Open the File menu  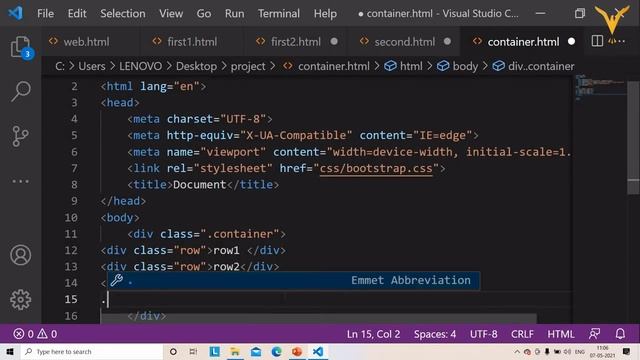[x=45, y=13]
